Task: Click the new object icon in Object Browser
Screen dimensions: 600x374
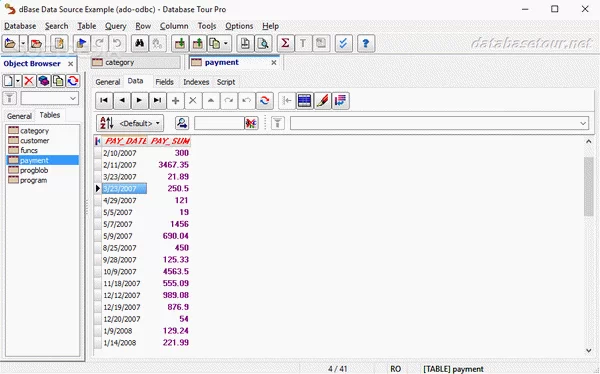Action: 8,81
